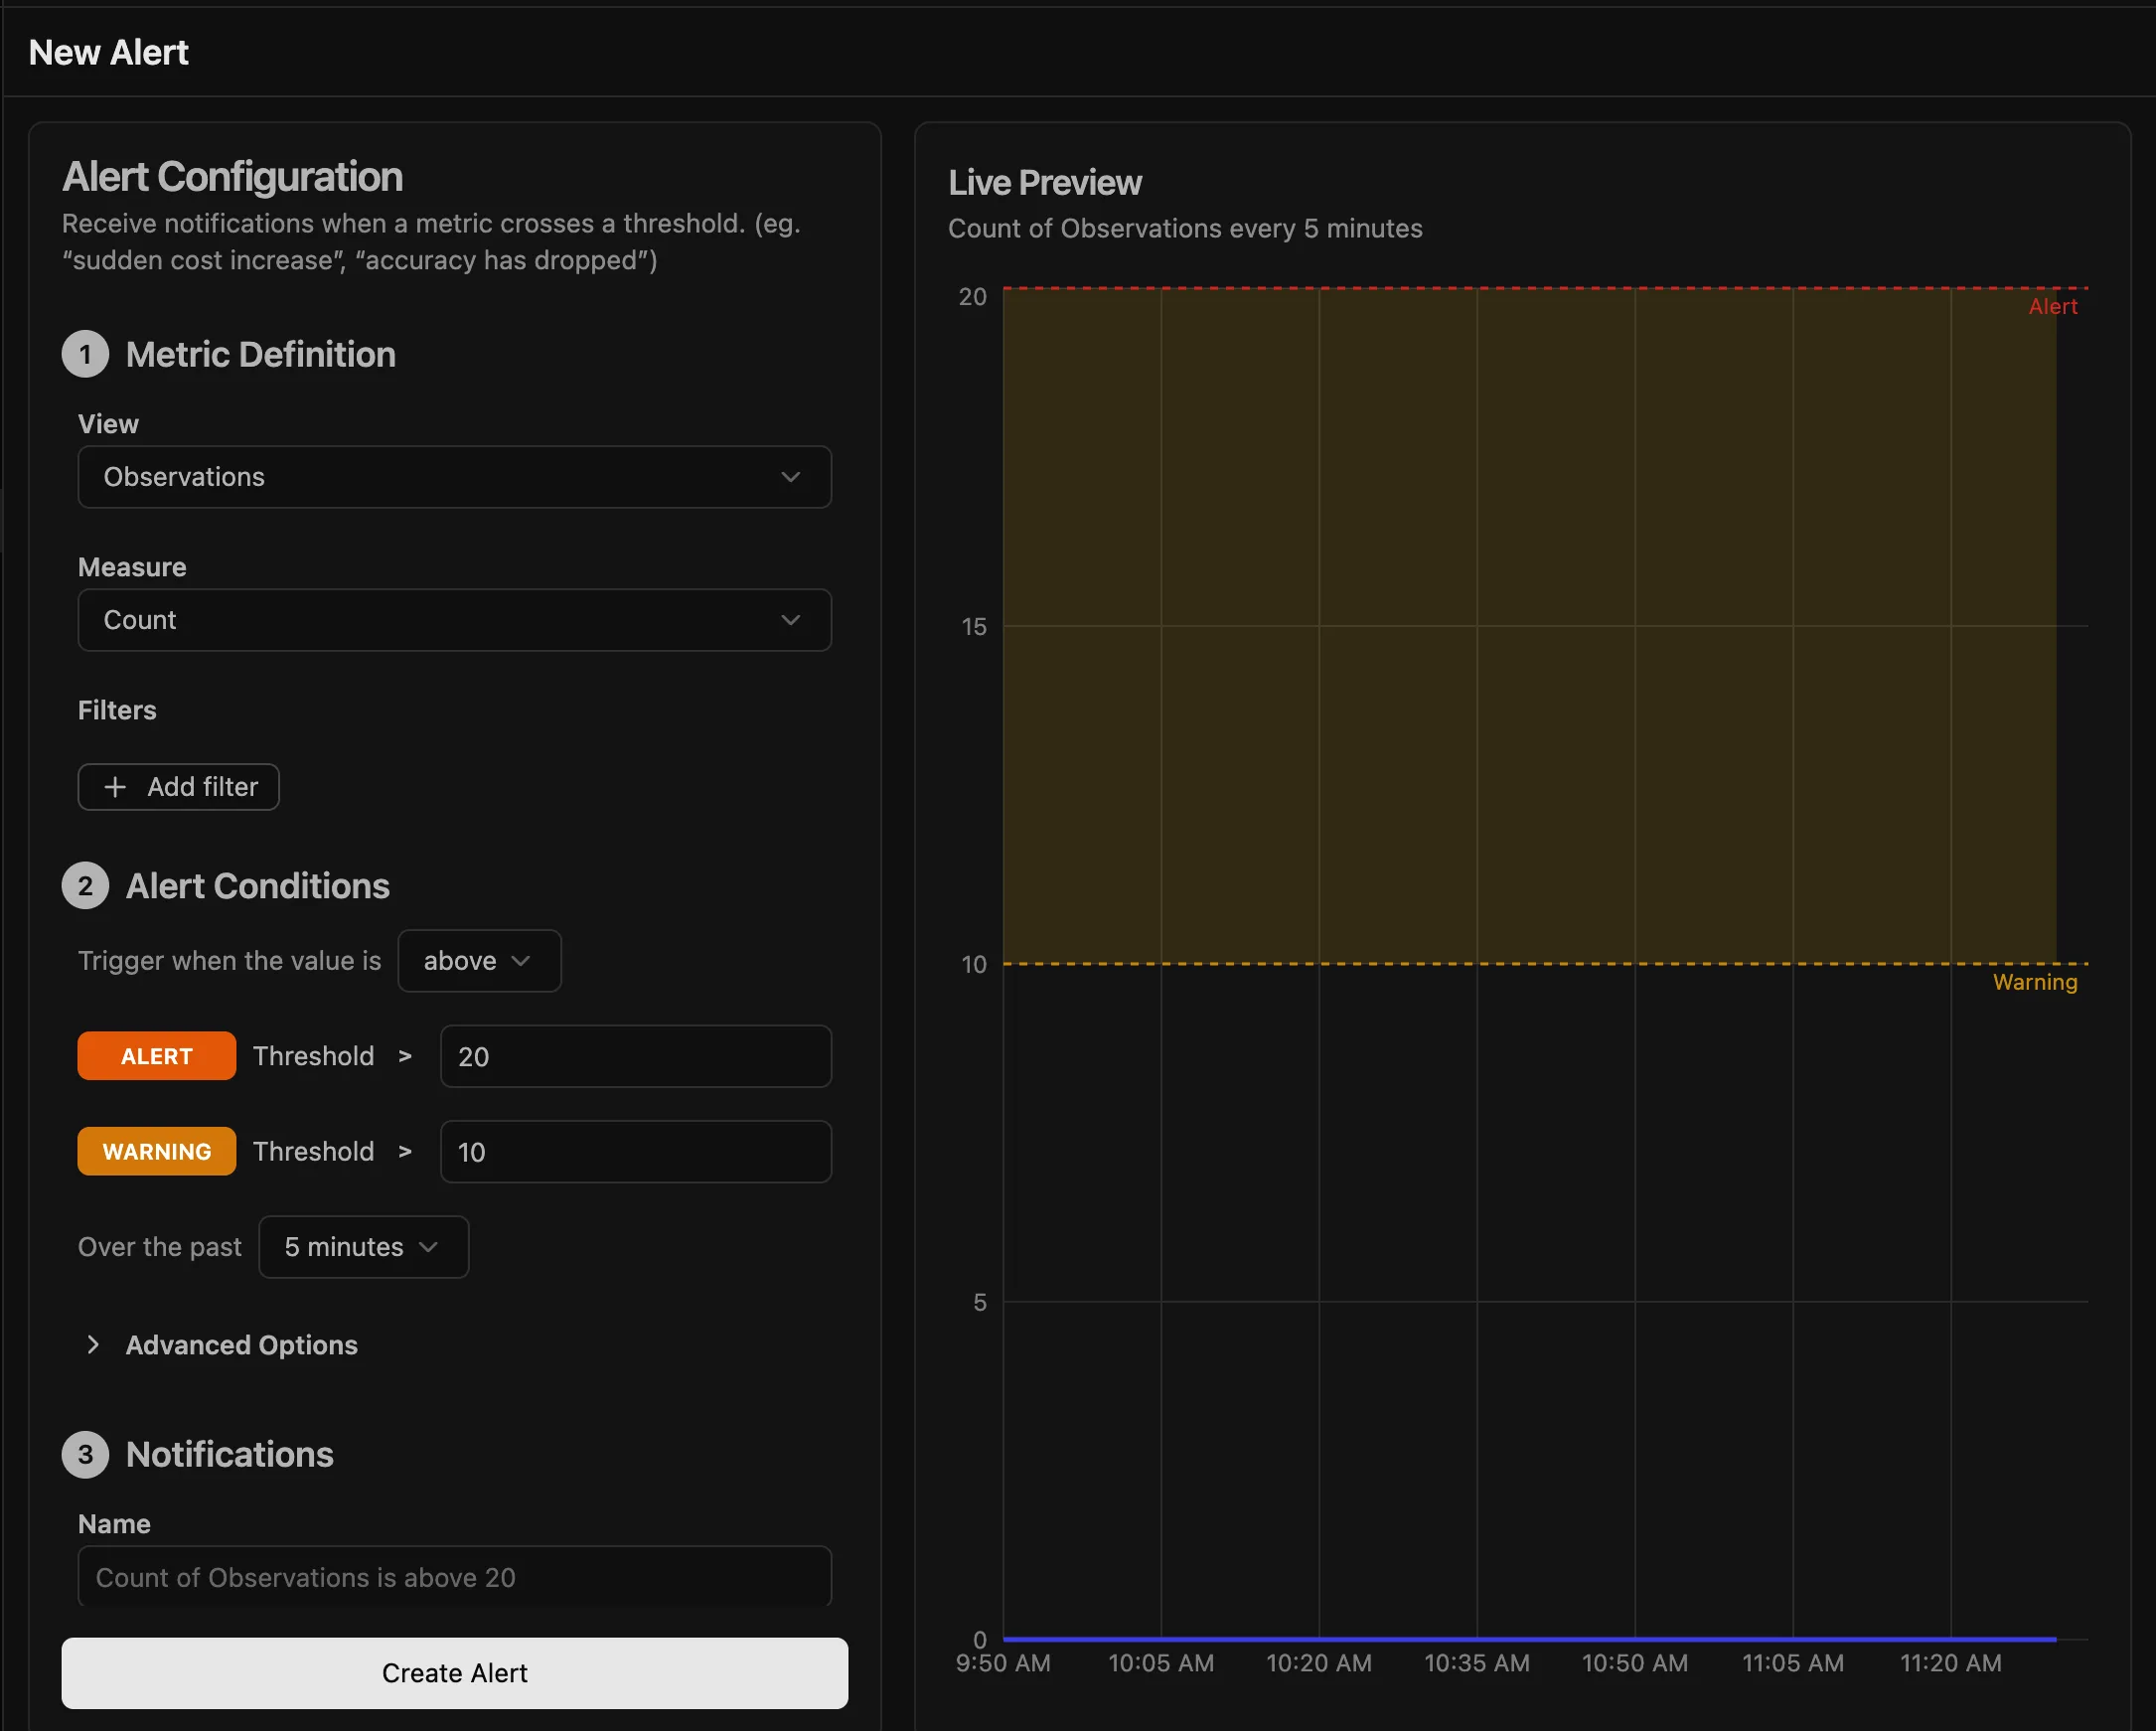Click the plus icon in Add filter
This screenshot has width=2156, height=1731.
[115, 787]
